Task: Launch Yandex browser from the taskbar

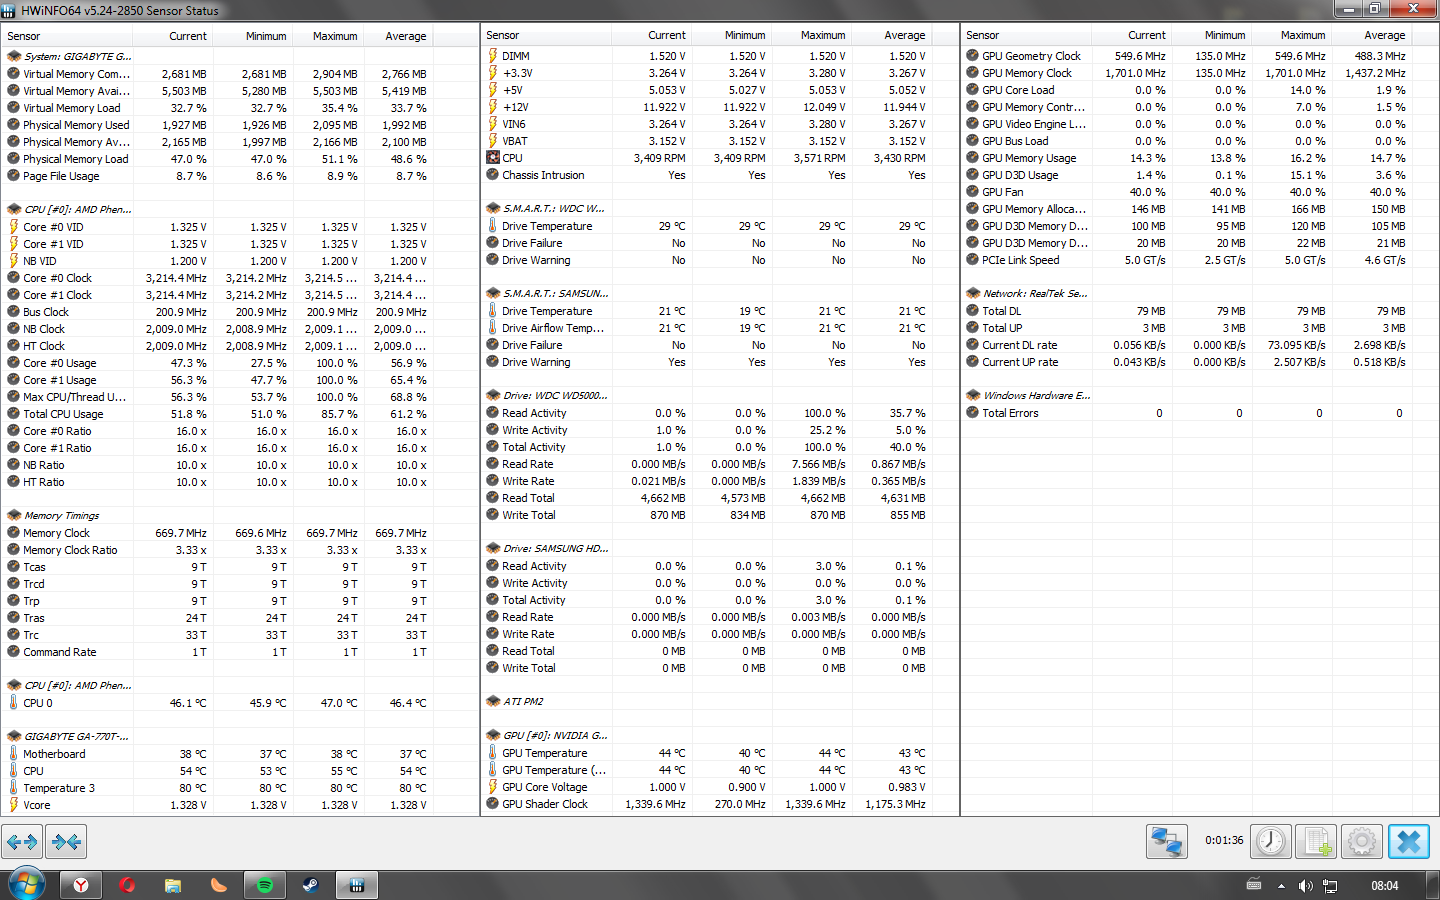Action: point(80,885)
